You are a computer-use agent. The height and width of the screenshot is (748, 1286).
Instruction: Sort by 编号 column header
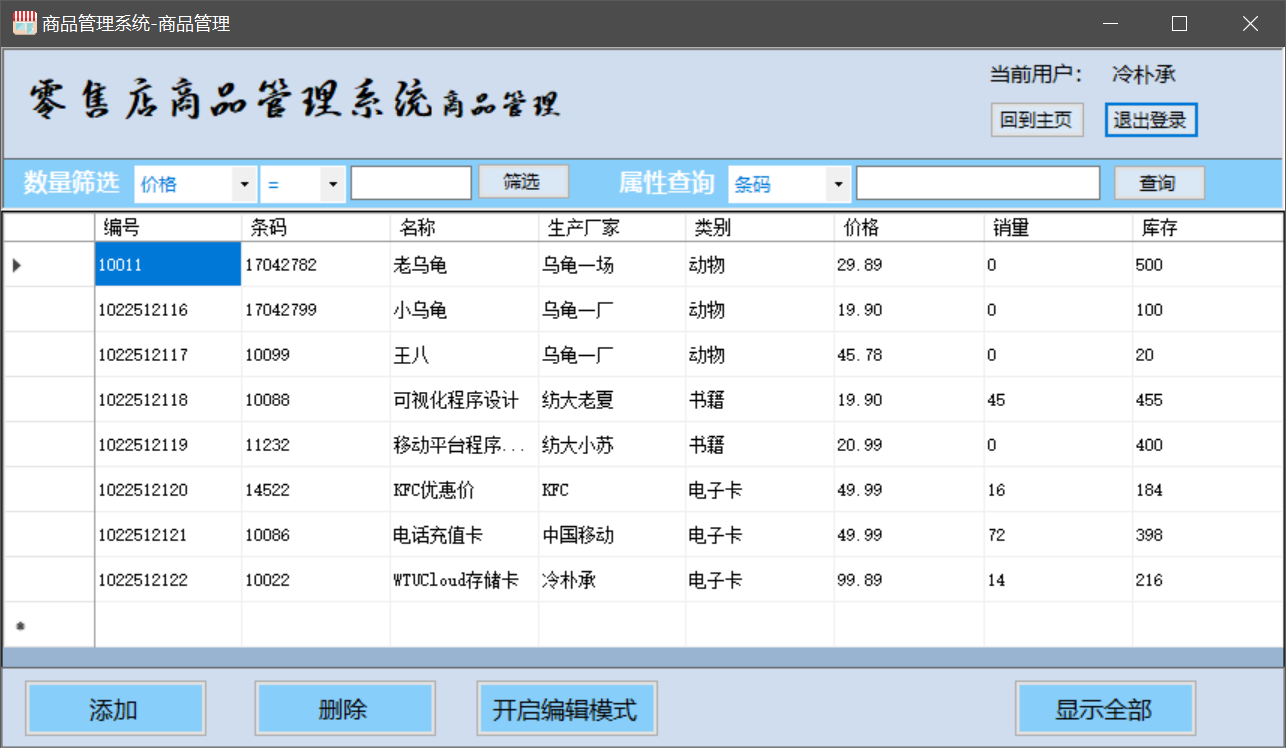pos(168,228)
